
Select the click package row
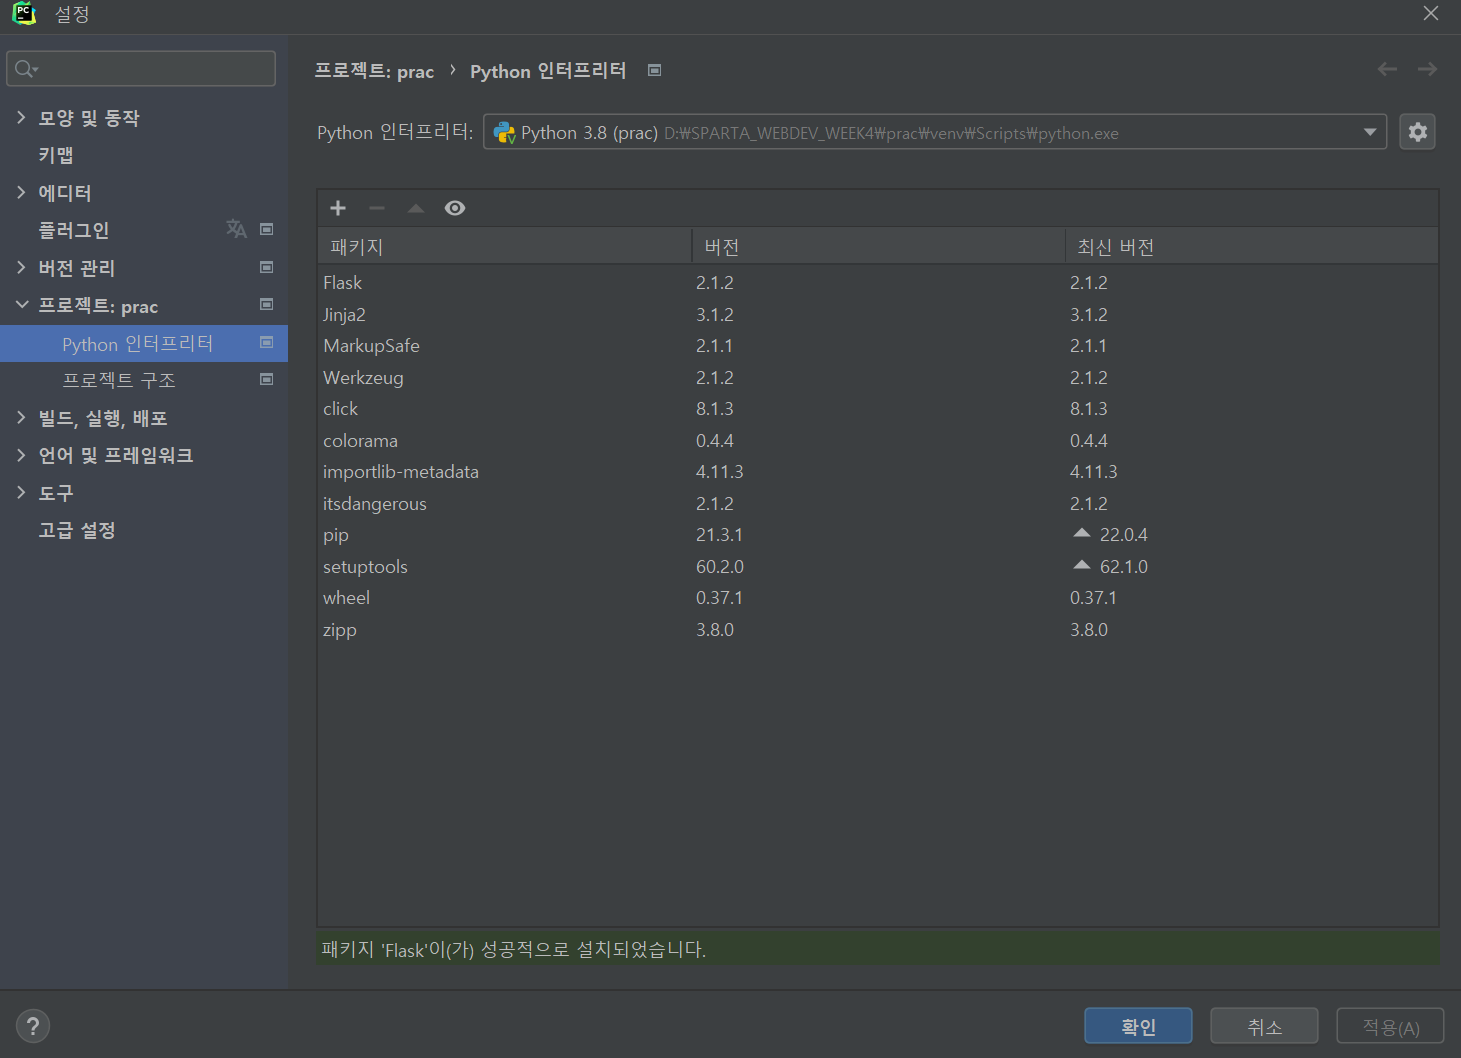click(878, 409)
